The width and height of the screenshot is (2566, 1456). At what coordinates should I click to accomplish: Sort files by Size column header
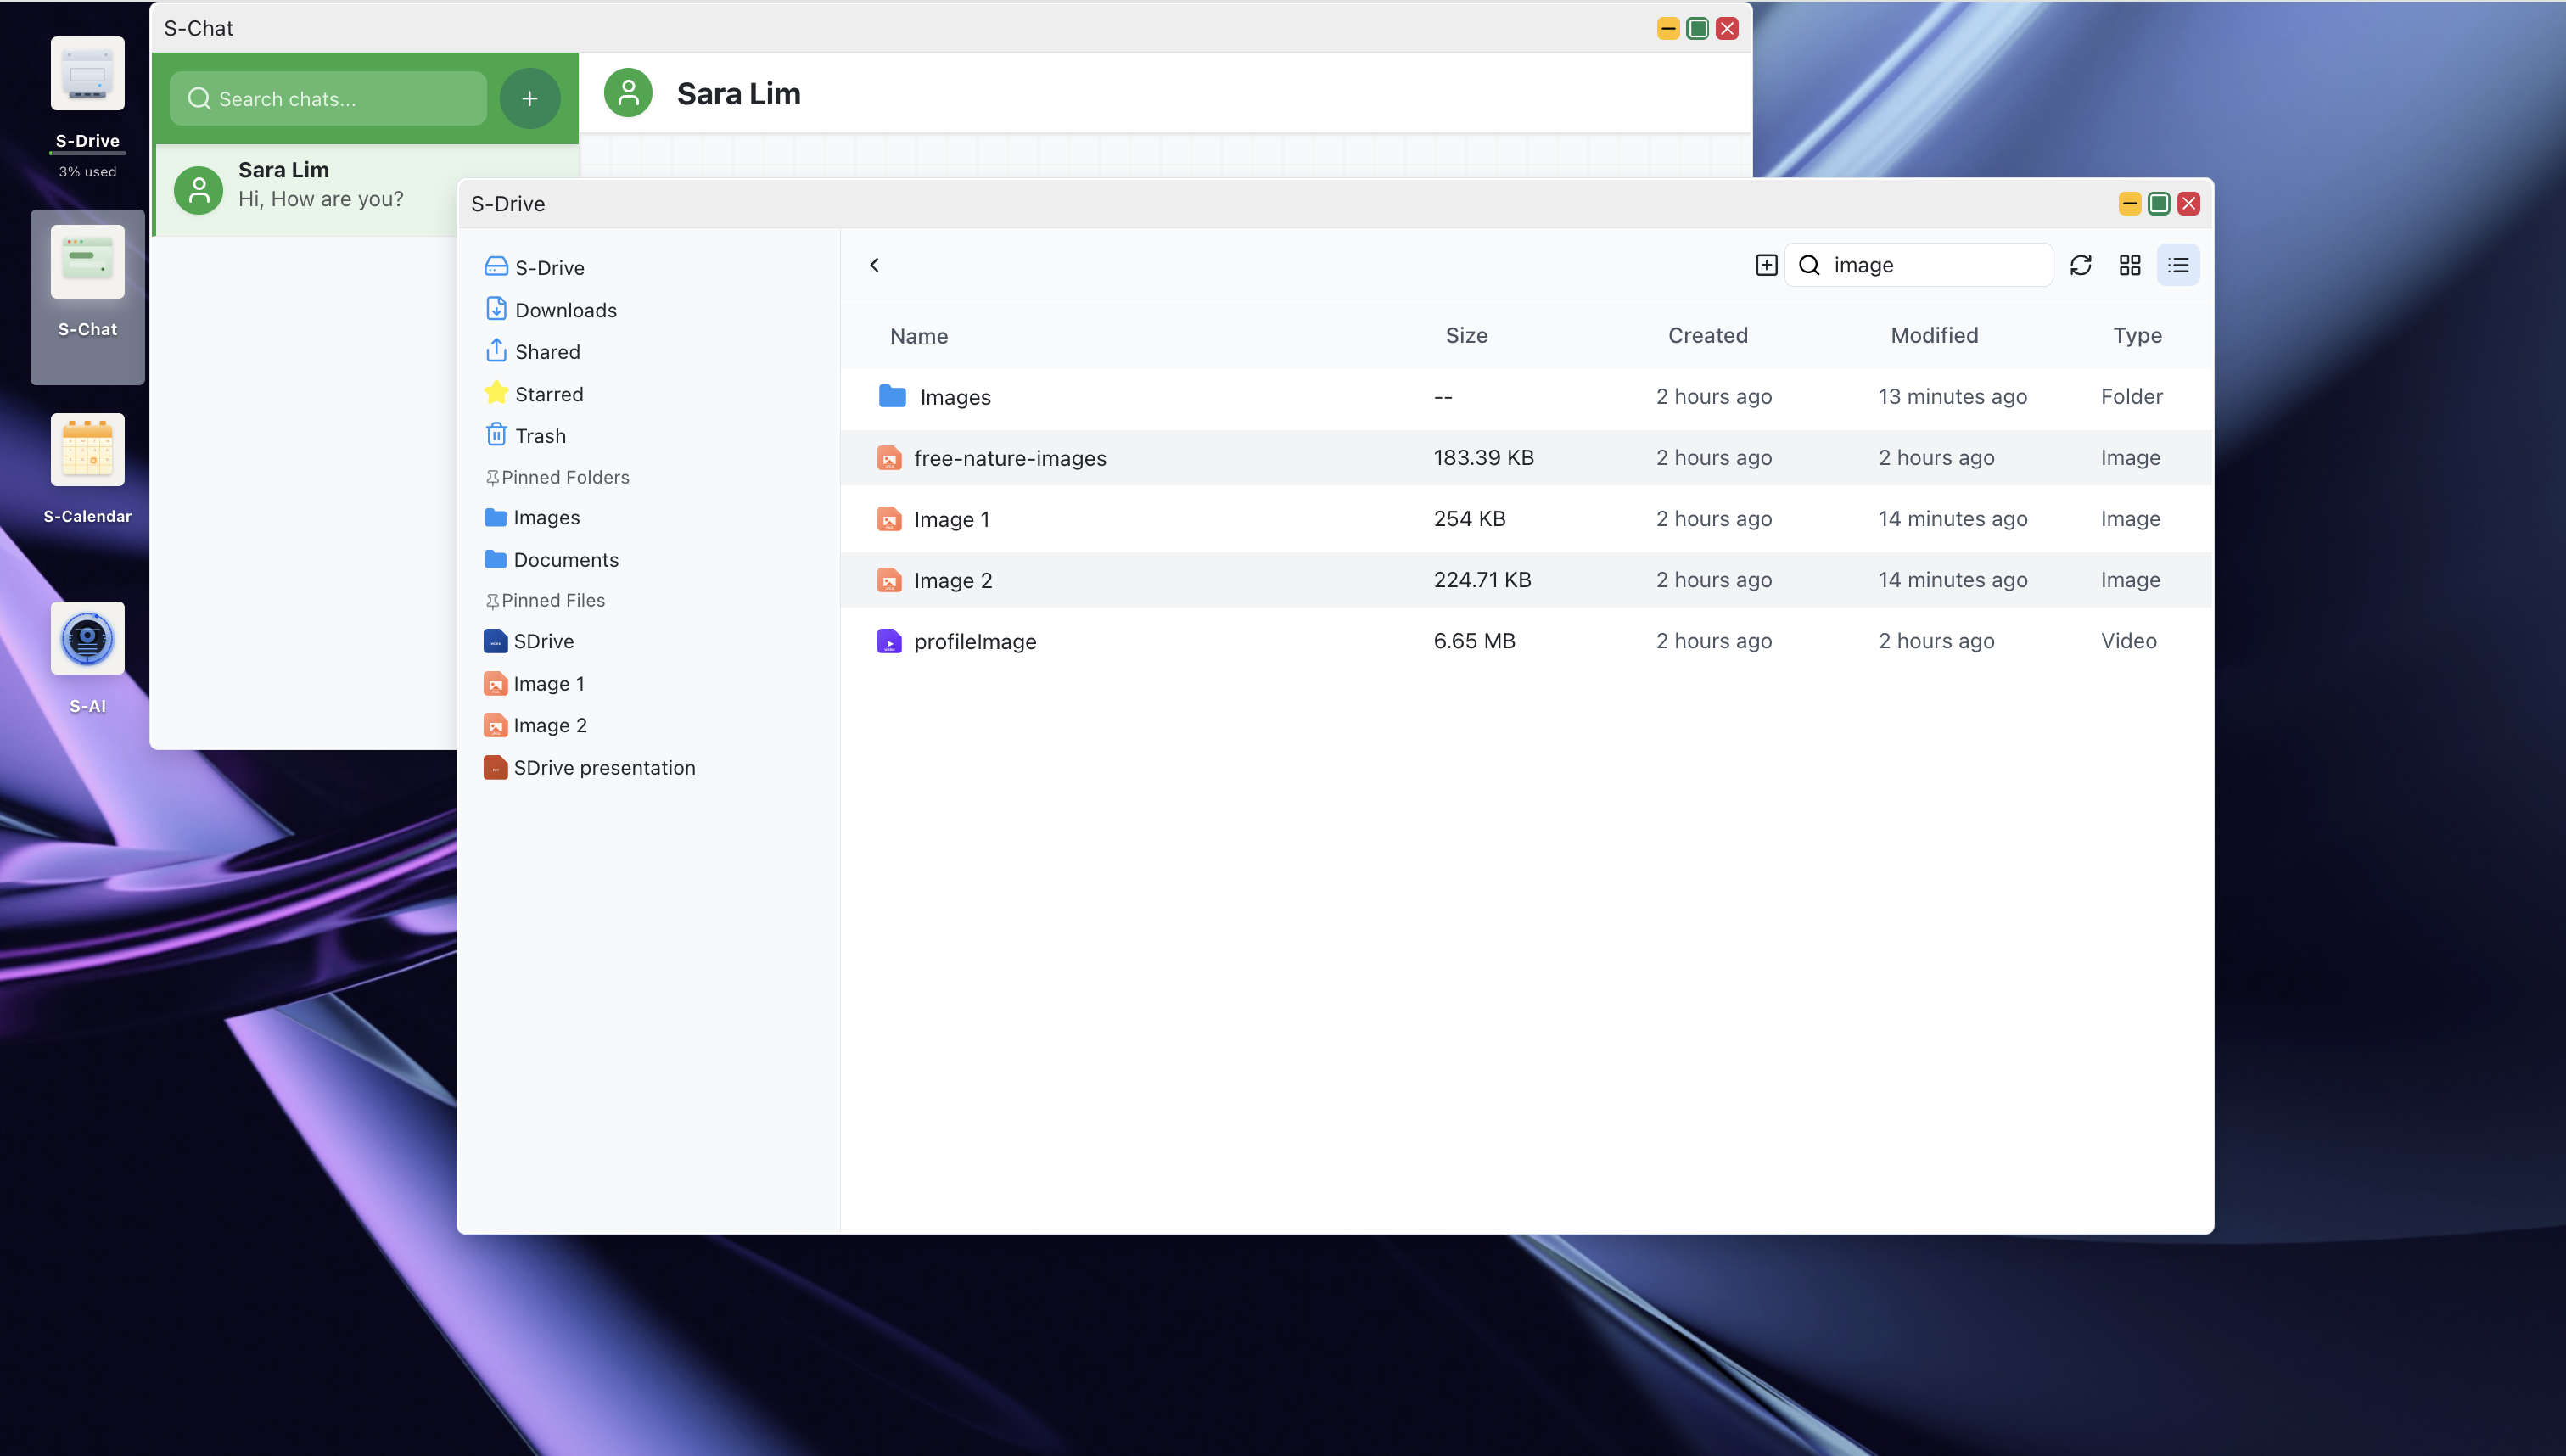[x=1465, y=336]
